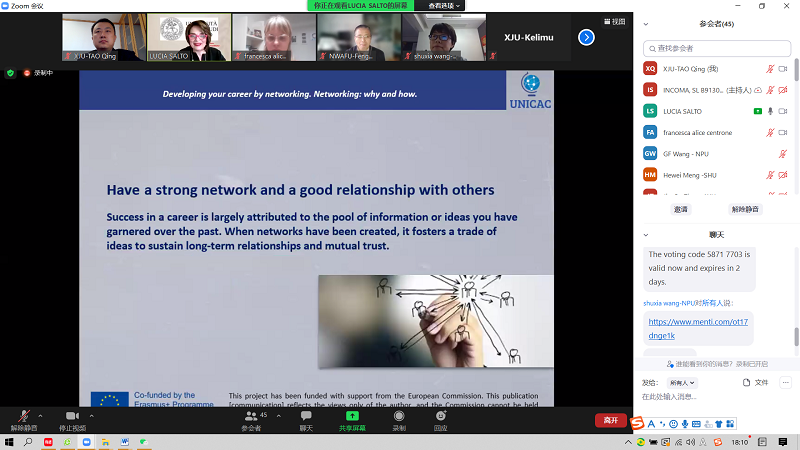This screenshot has width=800, height=450.
Task: Show next video thumbnails with blue arrow
Action: pos(587,37)
